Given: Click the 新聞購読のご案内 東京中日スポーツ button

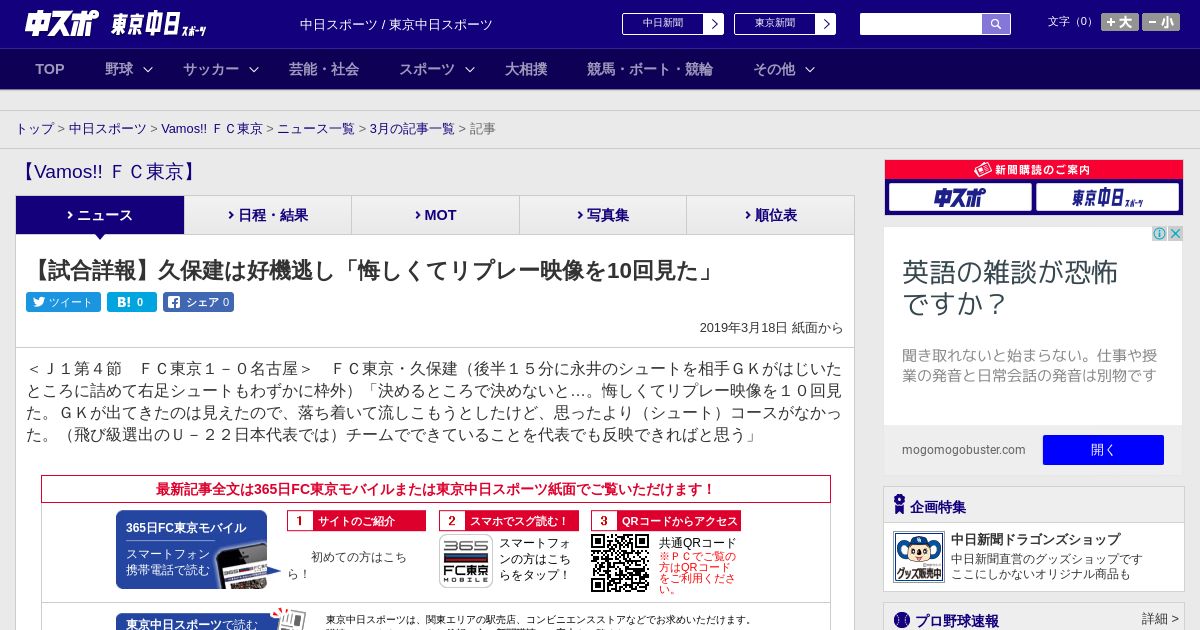Looking at the screenshot, I should point(1107,197).
